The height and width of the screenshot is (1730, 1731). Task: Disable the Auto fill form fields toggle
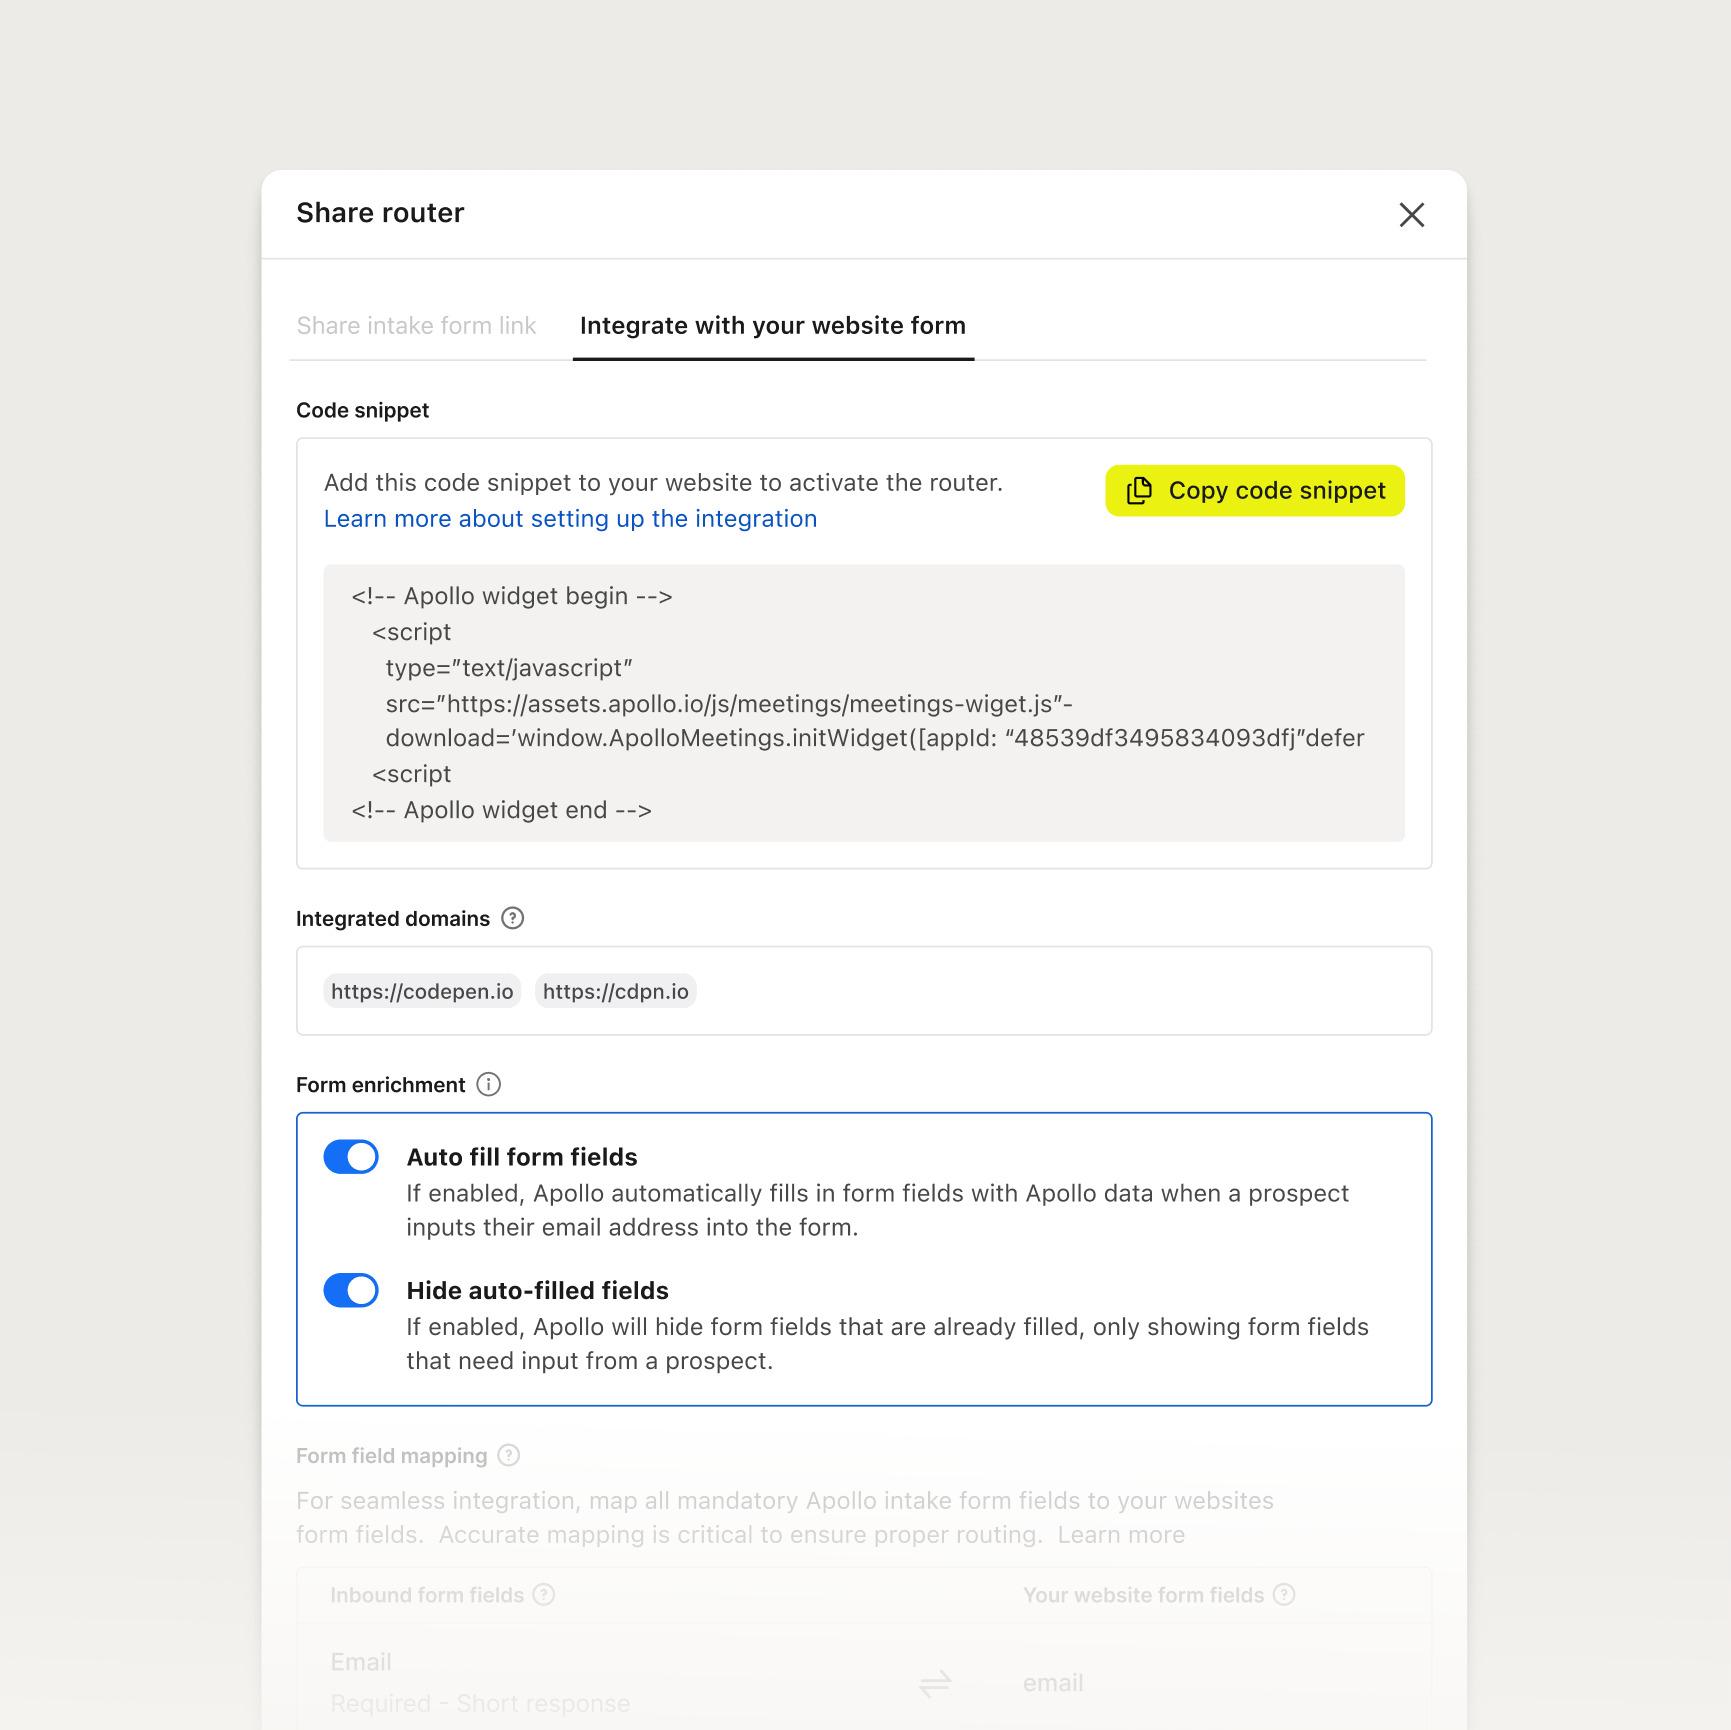tap(351, 1157)
